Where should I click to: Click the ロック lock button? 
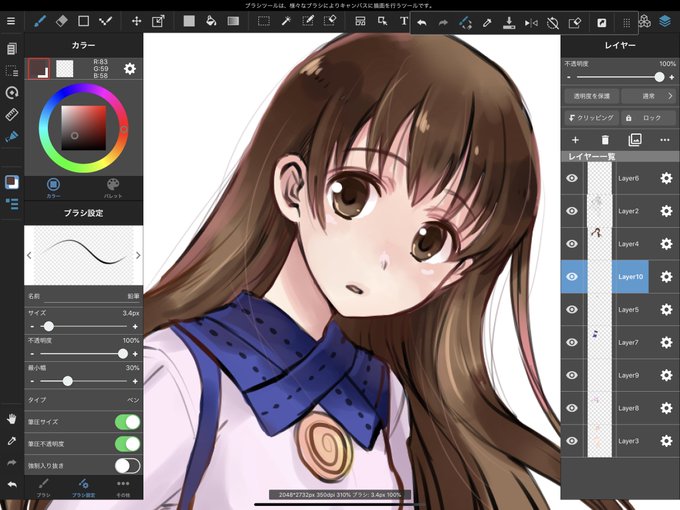[648, 118]
